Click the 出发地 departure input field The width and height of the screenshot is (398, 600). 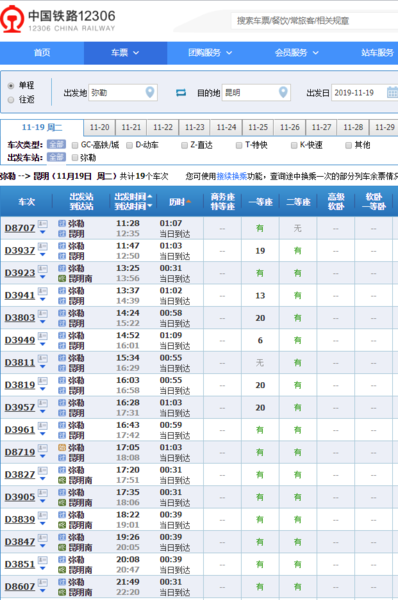click(123, 93)
